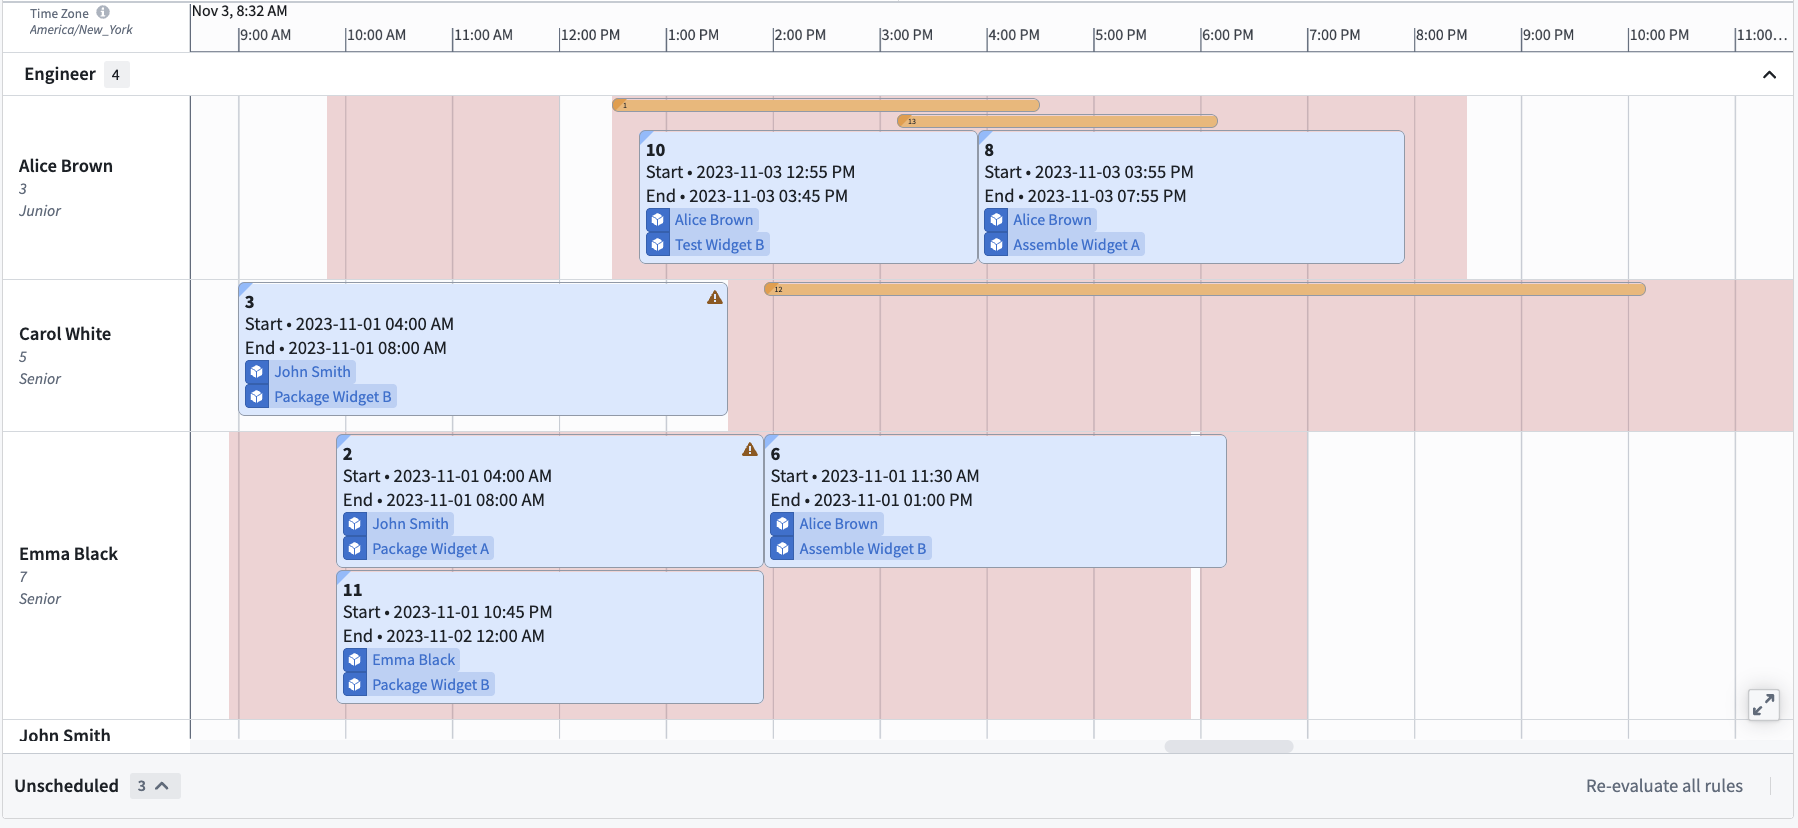1798x828 pixels.
Task: Click cube icon beside Package Widget B in task 3
Action: pyautogui.click(x=257, y=397)
